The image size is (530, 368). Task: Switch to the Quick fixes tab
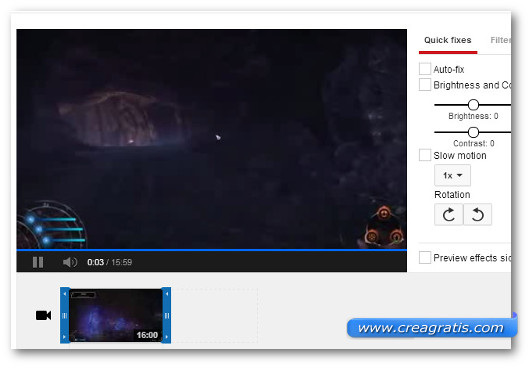click(x=448, y=40)
